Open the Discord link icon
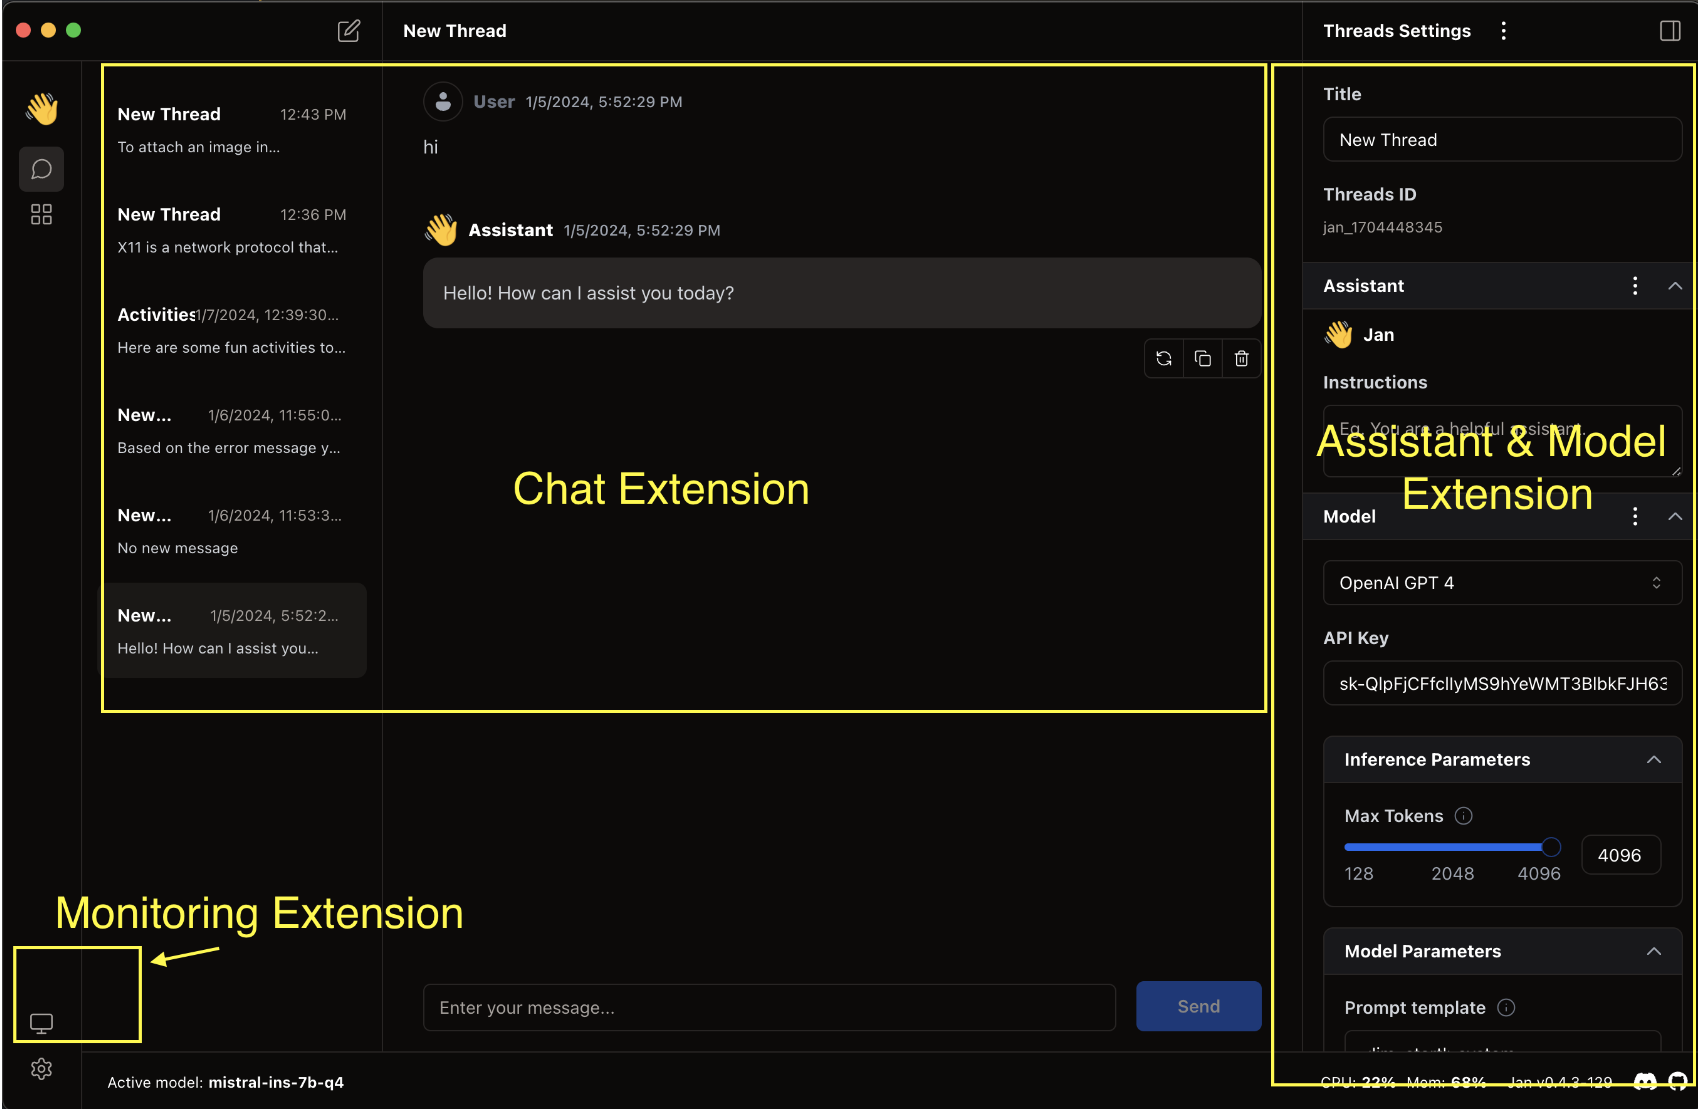Image resolution: width=1708 pixels, height=1114 pixels. (1645, 1082)
